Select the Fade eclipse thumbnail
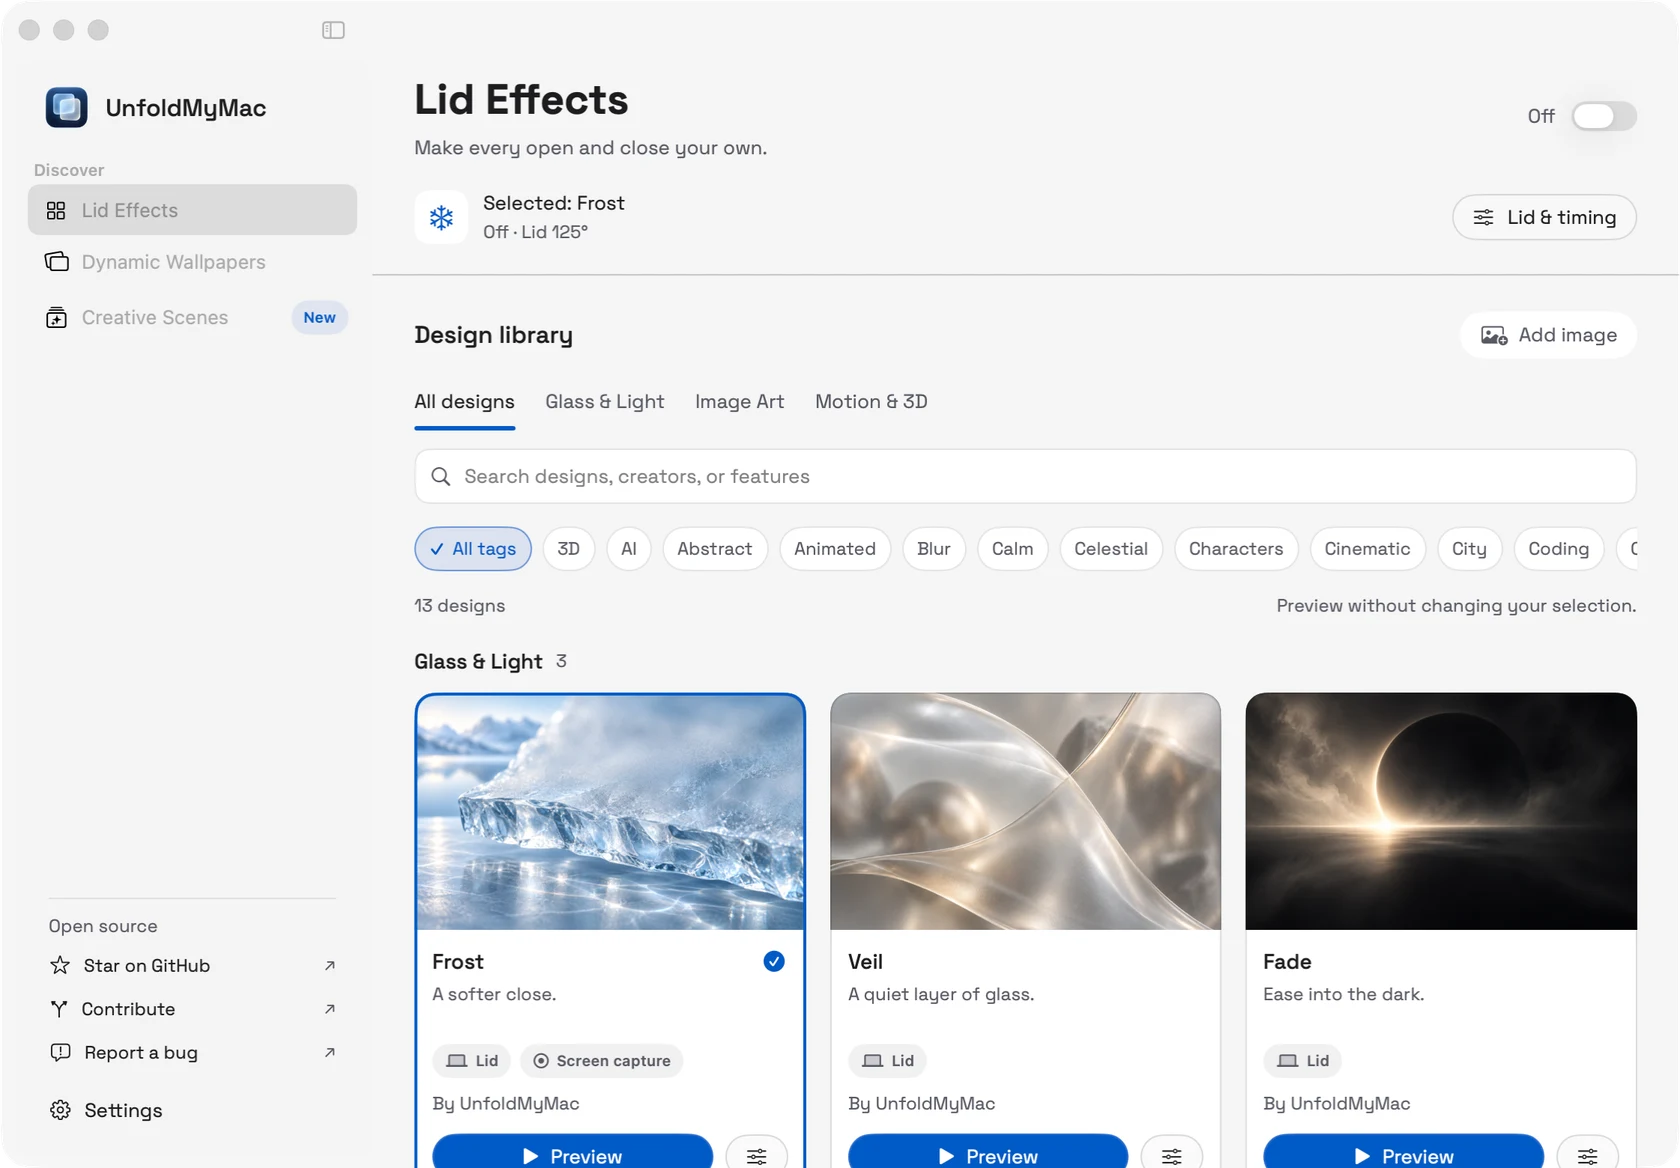The height and width of the screenshot is (1168, 1680). (1441, 812)
